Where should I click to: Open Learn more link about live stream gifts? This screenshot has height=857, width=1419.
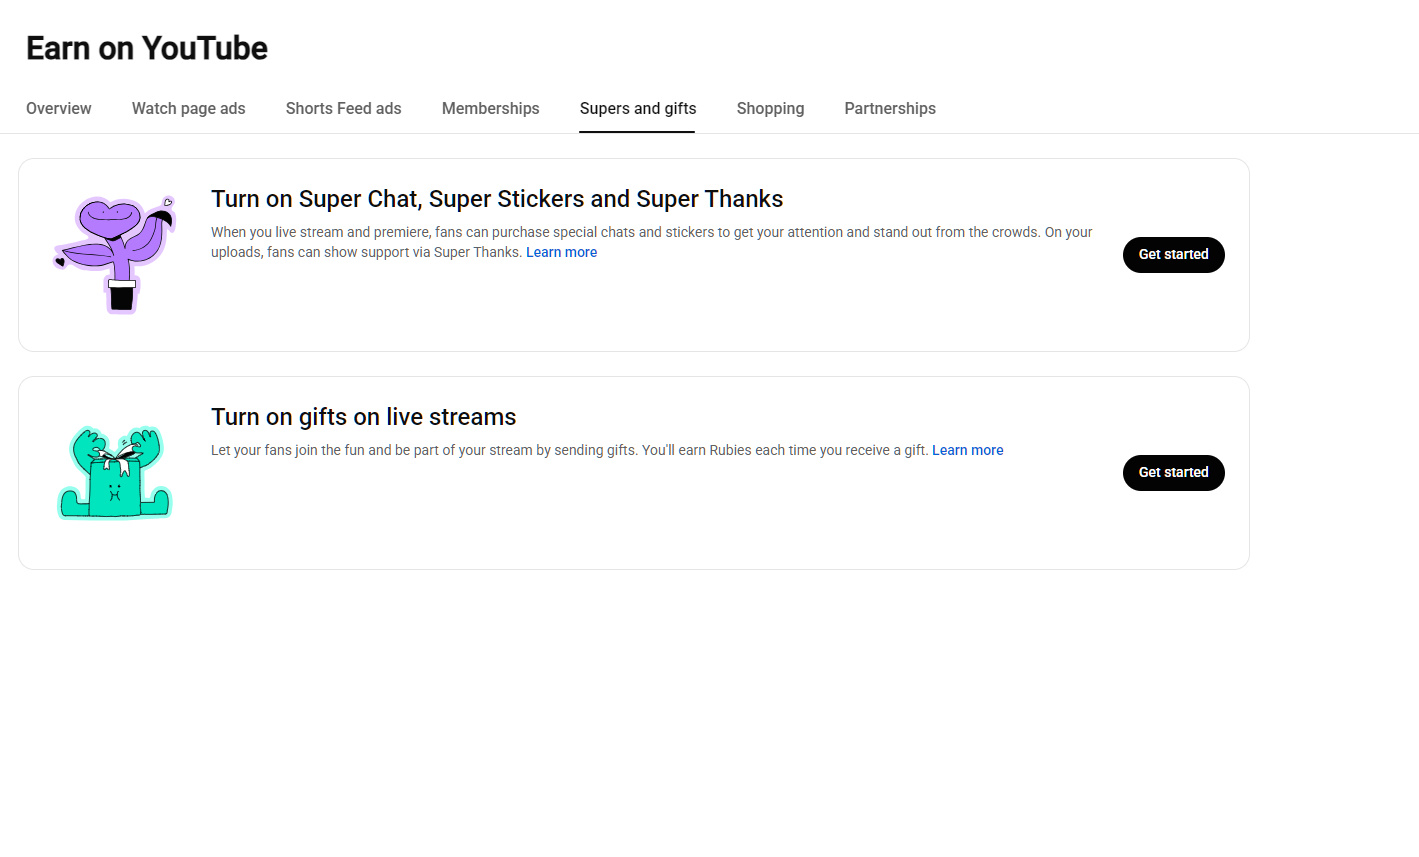click(968, 451)
